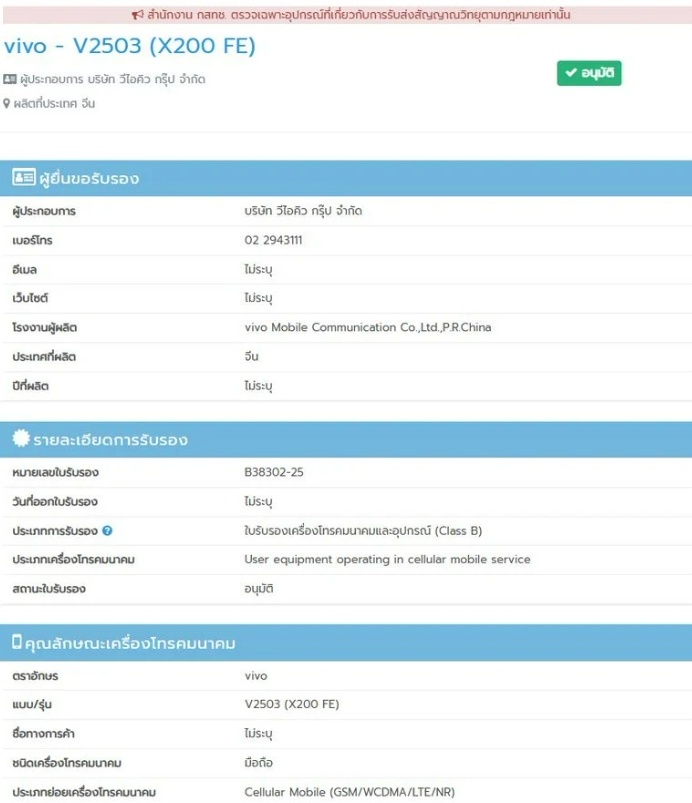The image size is (692, 803).
Task: Select ผลิตที่ประเทศ จีน line under title
Action: (x=54, y=103)
